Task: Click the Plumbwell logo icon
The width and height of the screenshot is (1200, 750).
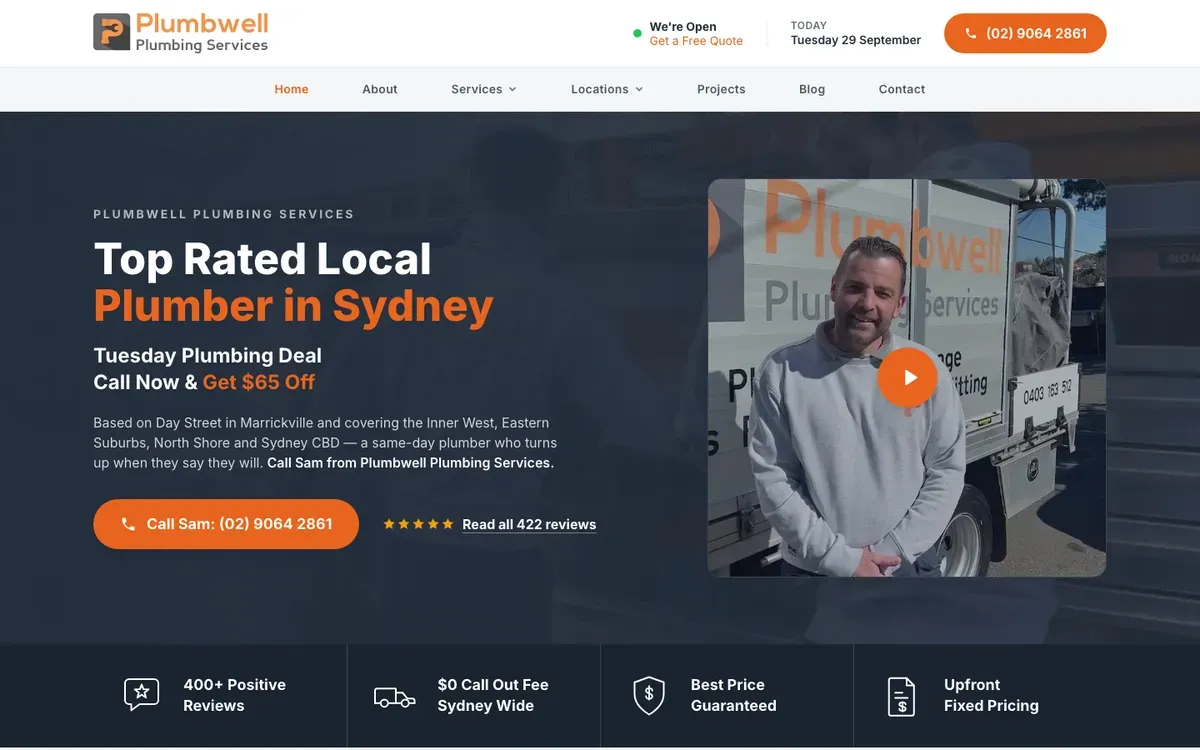Action: pos(112,32)
